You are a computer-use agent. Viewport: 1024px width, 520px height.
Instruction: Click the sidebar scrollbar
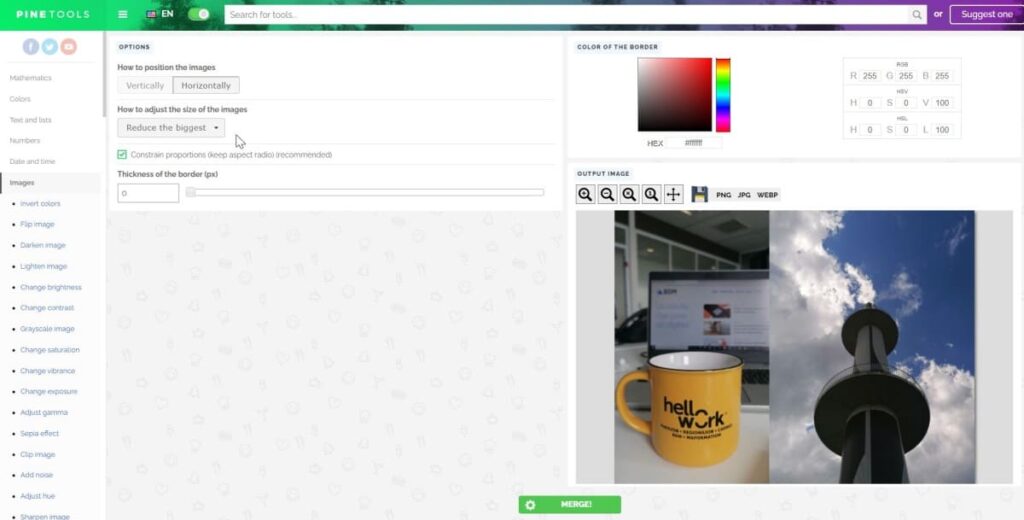pos(104,75)
